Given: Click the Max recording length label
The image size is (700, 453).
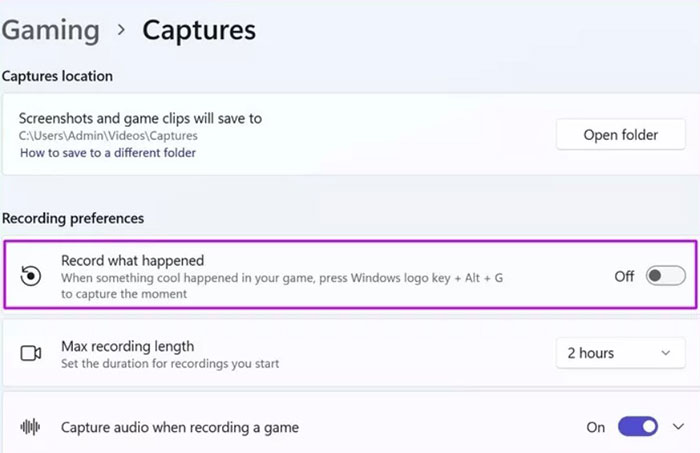Looking at the screenshot, I should click(127, 346).
